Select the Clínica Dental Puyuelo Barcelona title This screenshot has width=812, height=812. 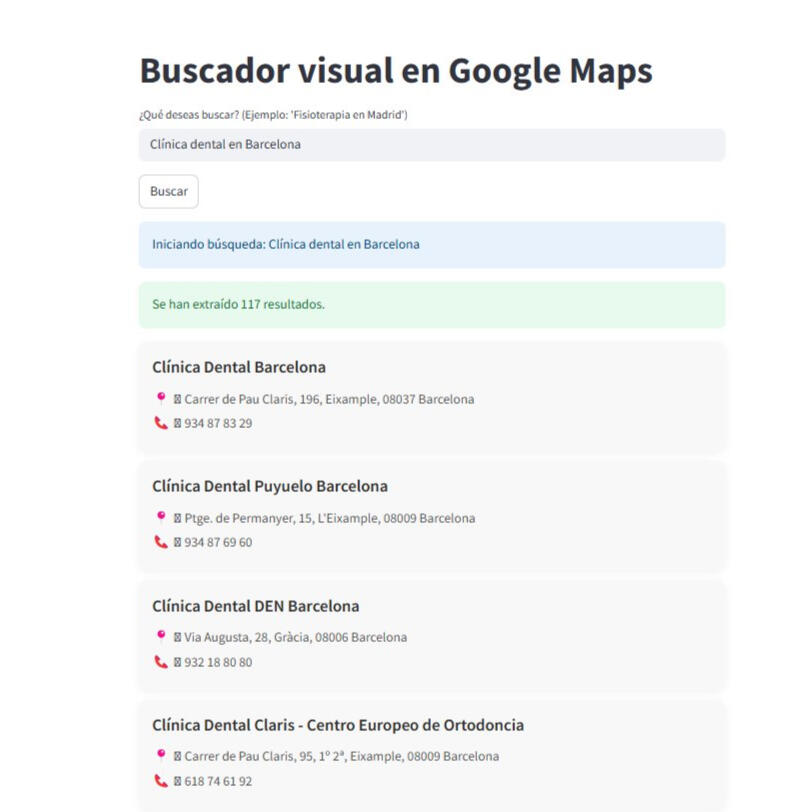tap(270, 486)
